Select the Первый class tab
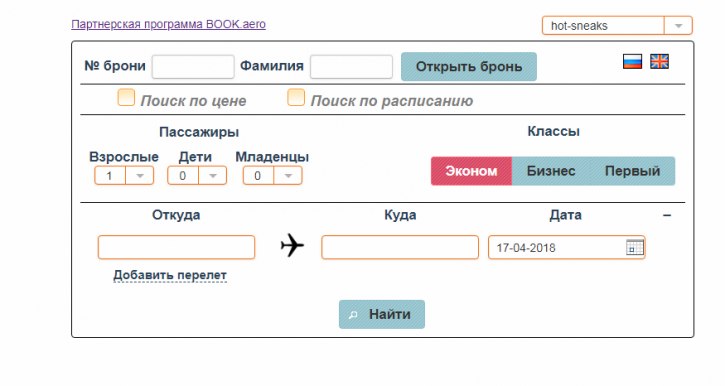Viewport: 725px width, 386px height. [633, 171]
